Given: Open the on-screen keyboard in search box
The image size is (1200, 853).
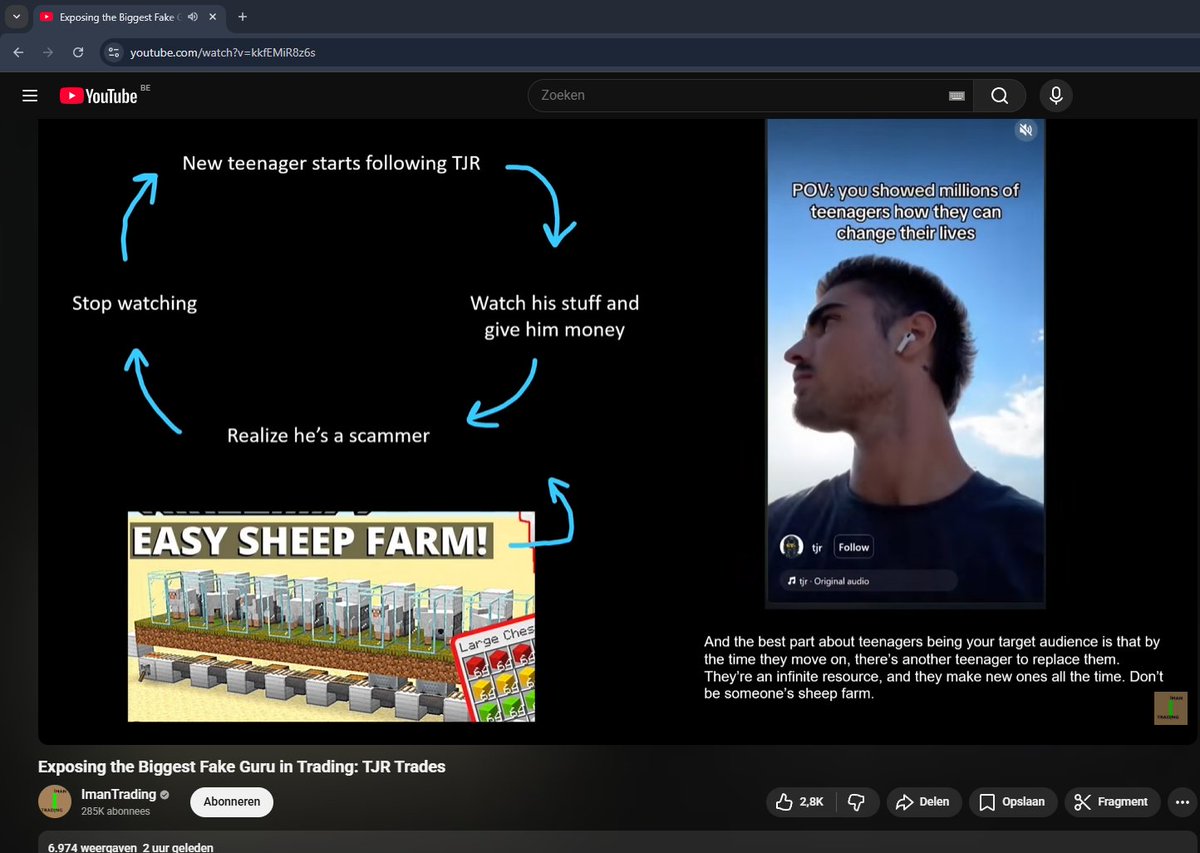Looking at the screenshot, I should [956, 96].
